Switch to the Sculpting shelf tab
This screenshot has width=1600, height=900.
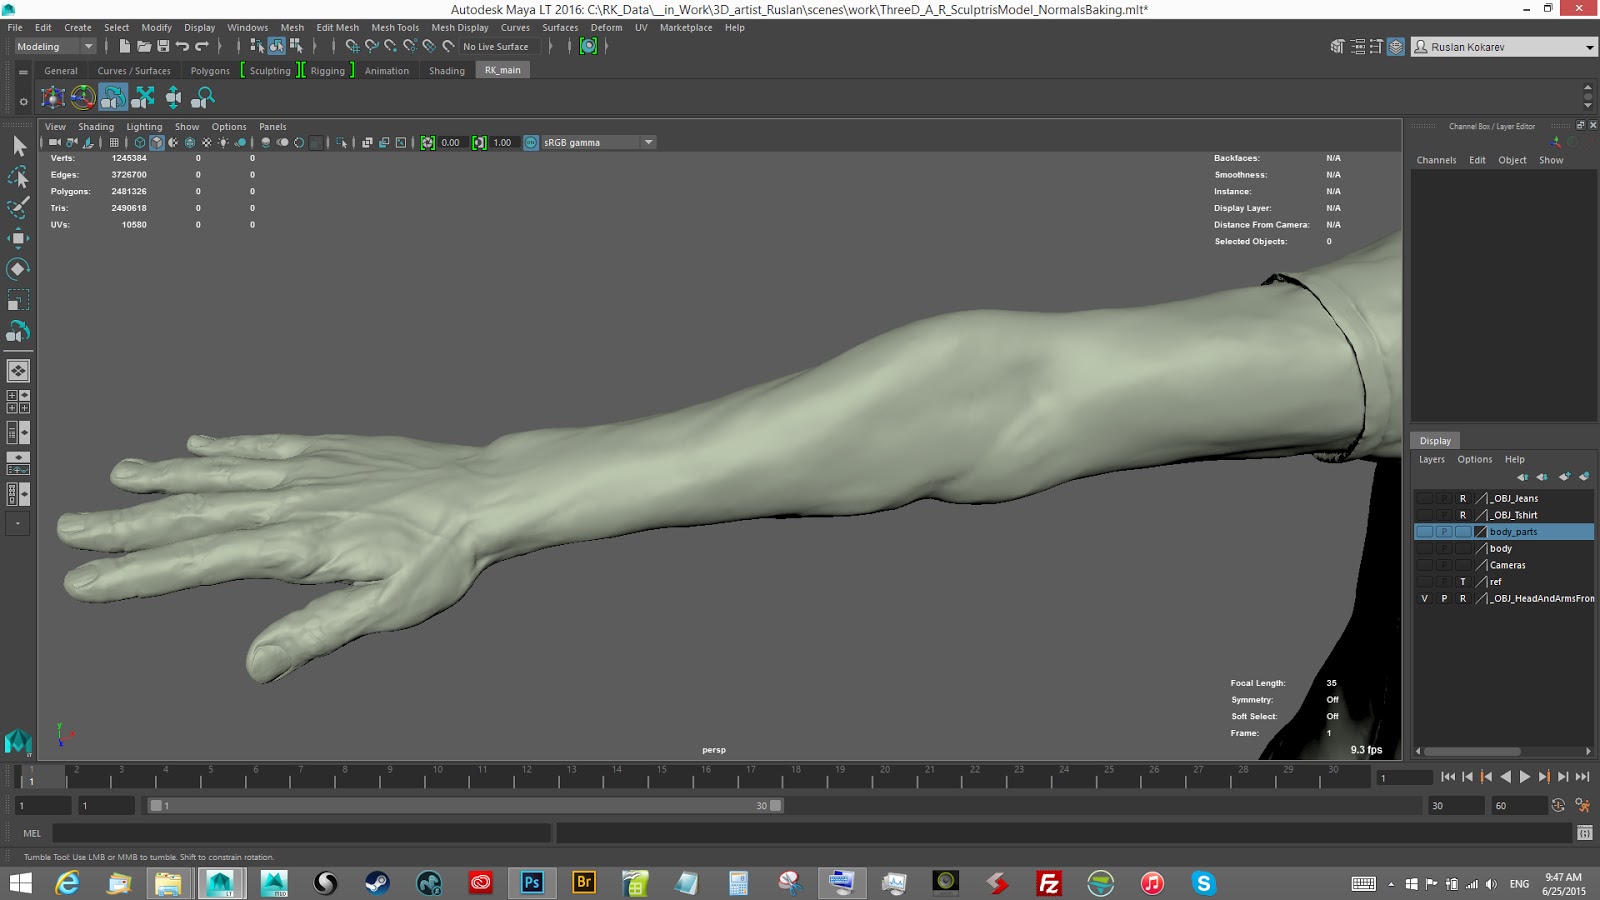tap(270, 71)
